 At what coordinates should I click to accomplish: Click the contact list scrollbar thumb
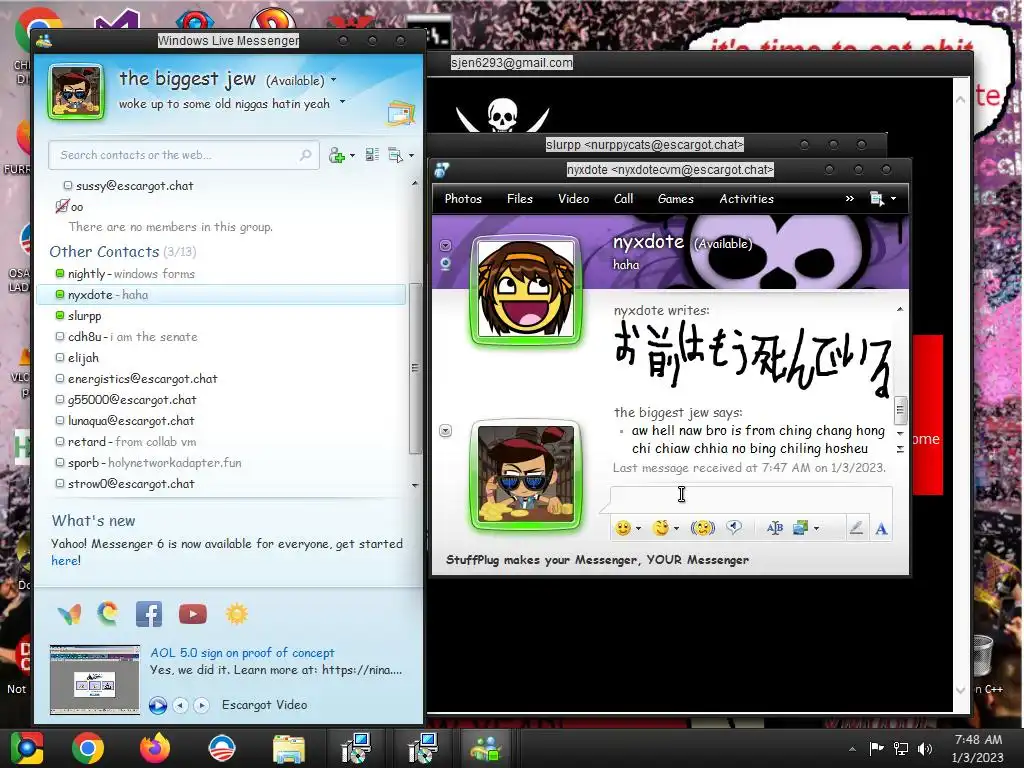point(415,368)
